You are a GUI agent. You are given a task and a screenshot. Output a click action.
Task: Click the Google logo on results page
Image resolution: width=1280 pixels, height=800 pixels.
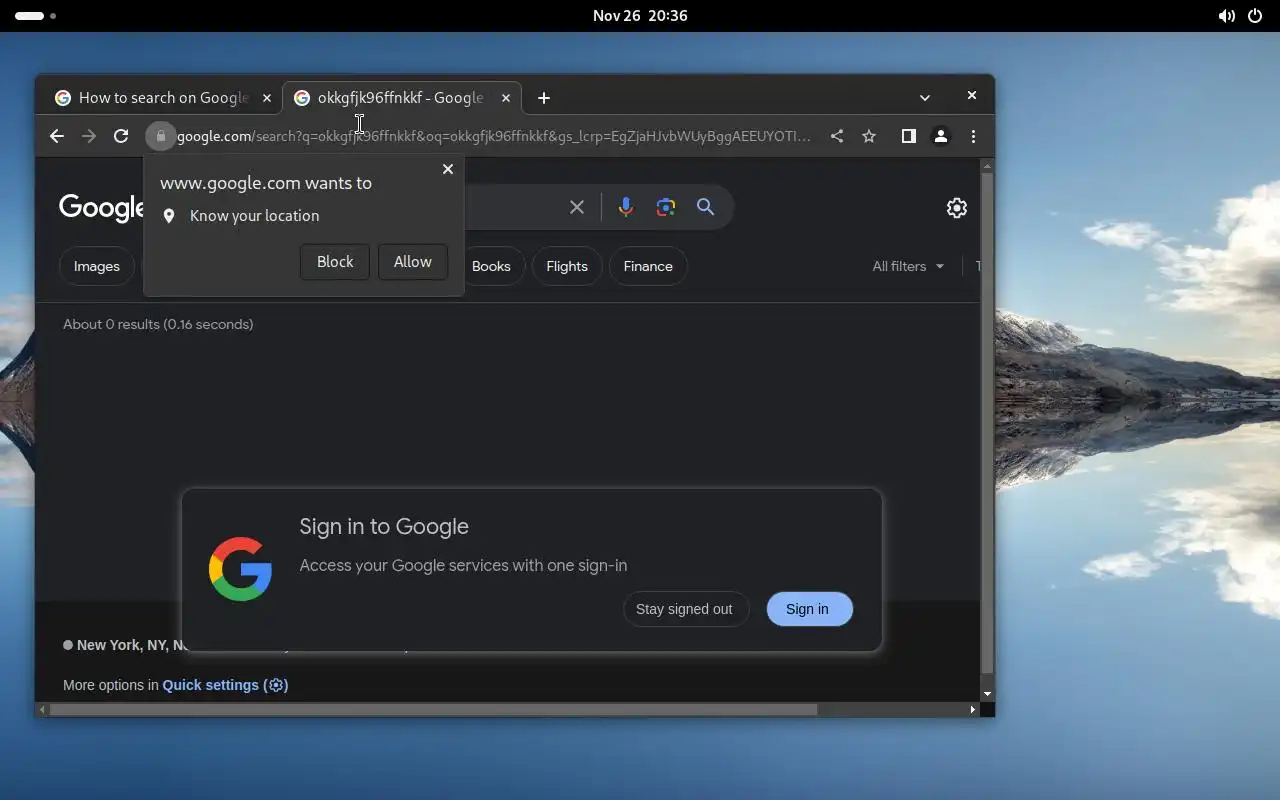[102, 207]
